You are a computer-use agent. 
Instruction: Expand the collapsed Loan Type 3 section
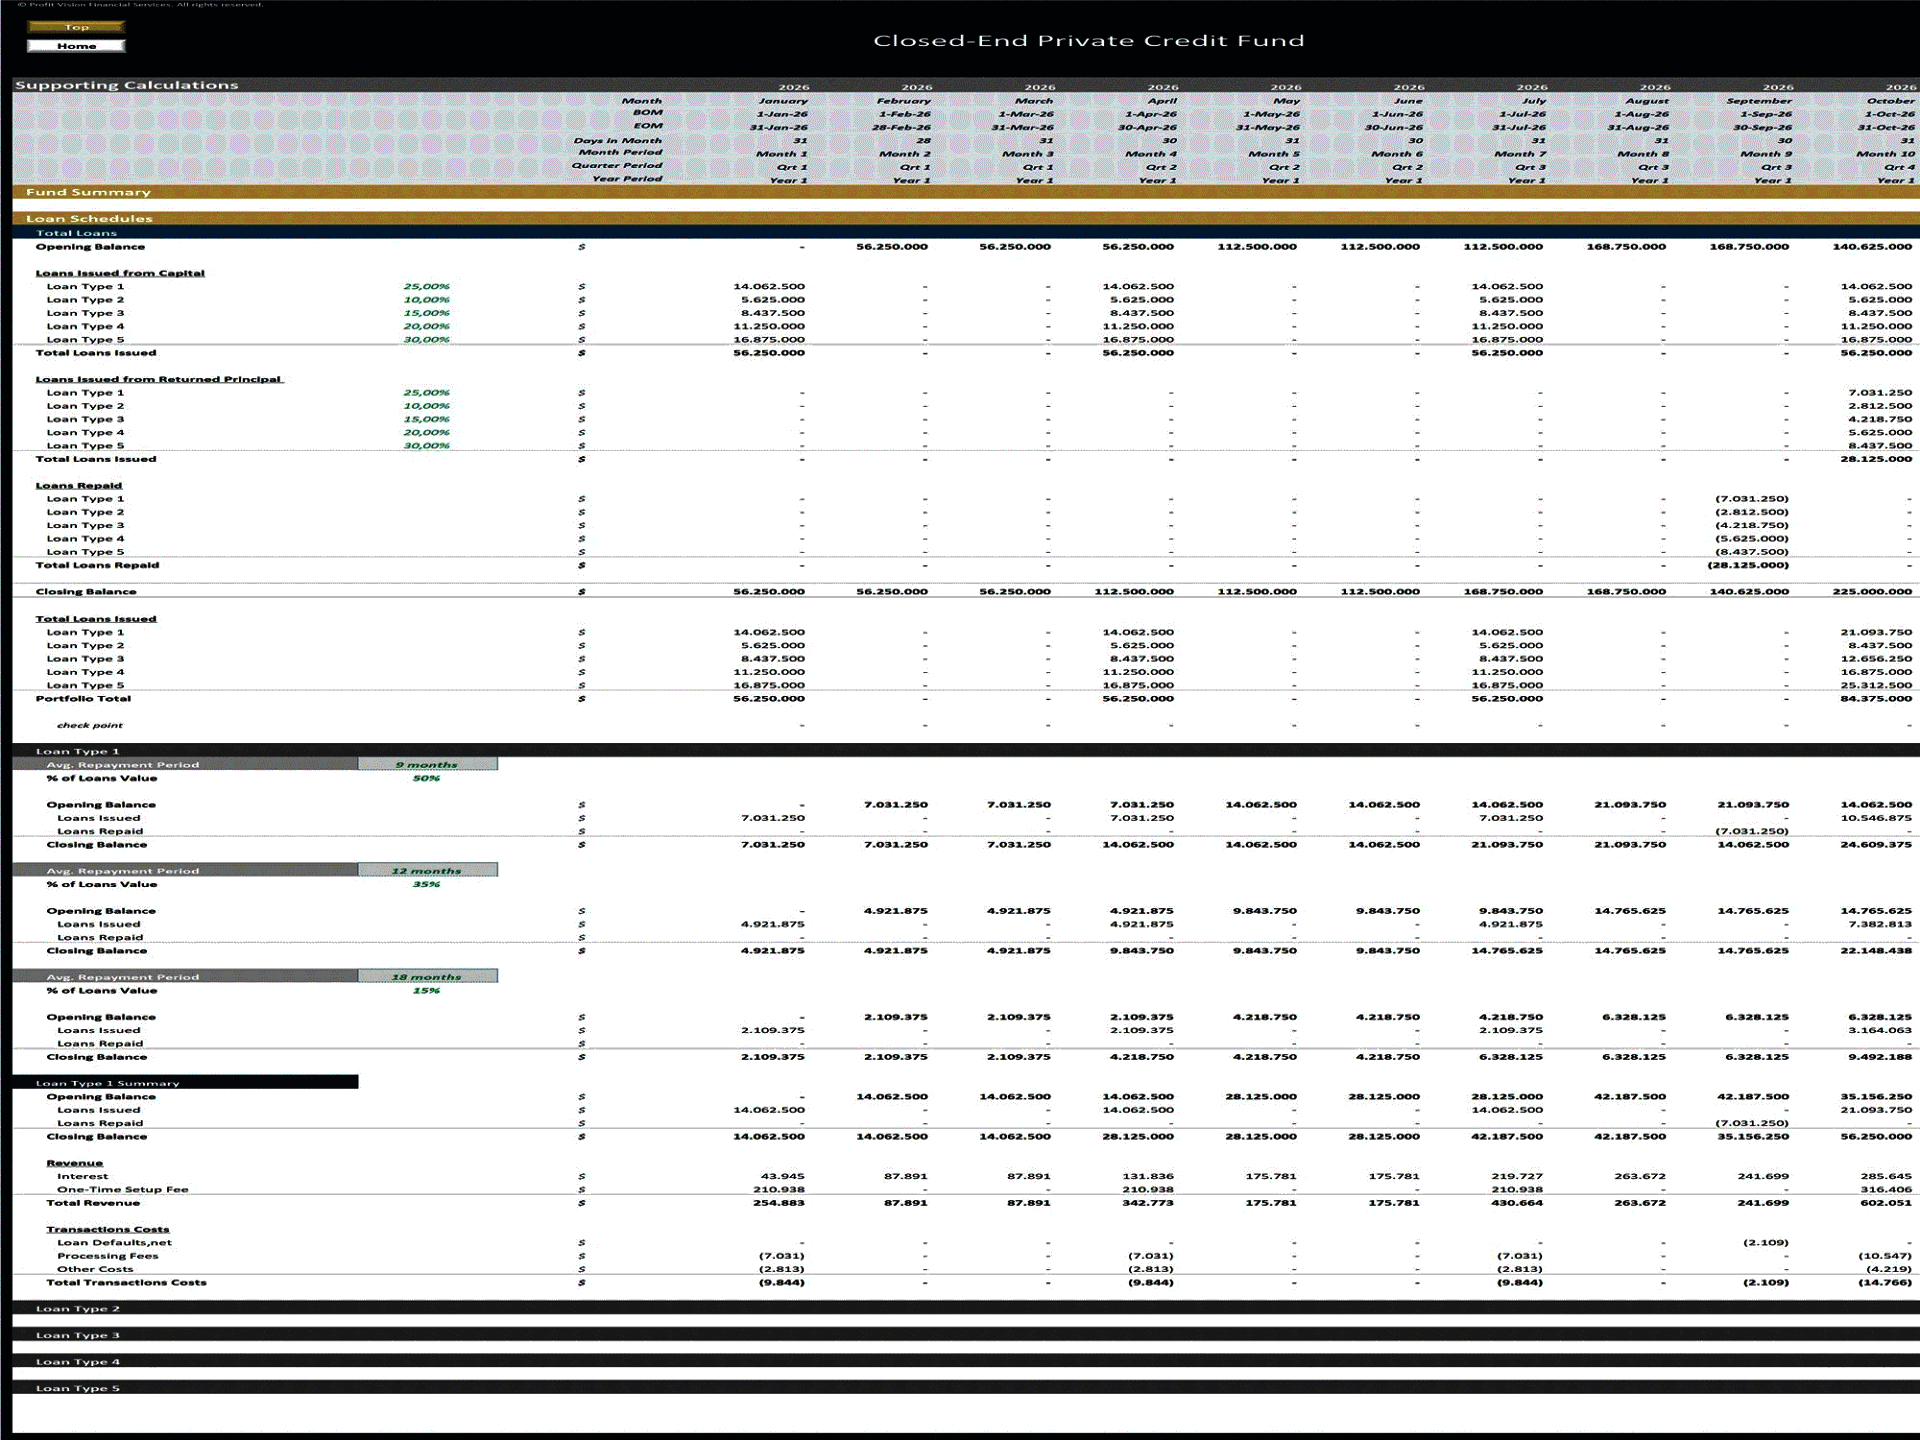point(77,1334)
